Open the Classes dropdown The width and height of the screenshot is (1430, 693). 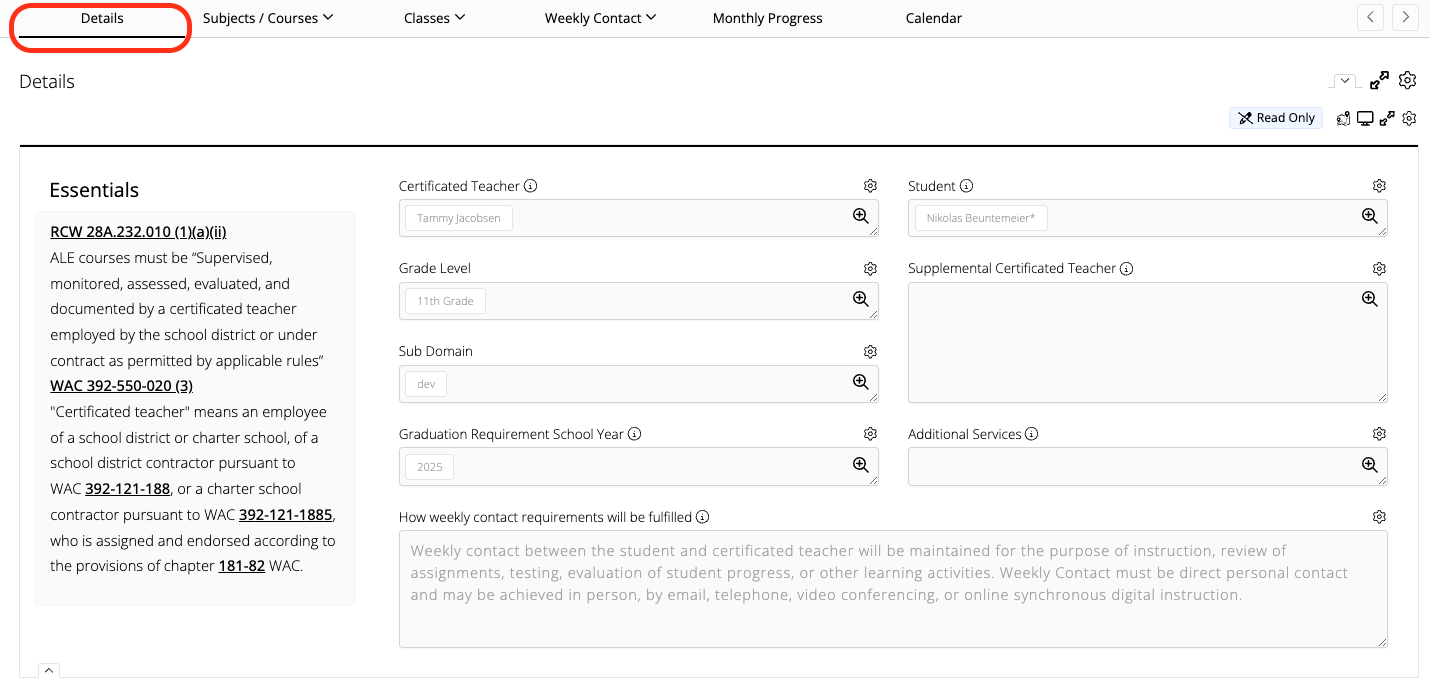tap(434, 17)
